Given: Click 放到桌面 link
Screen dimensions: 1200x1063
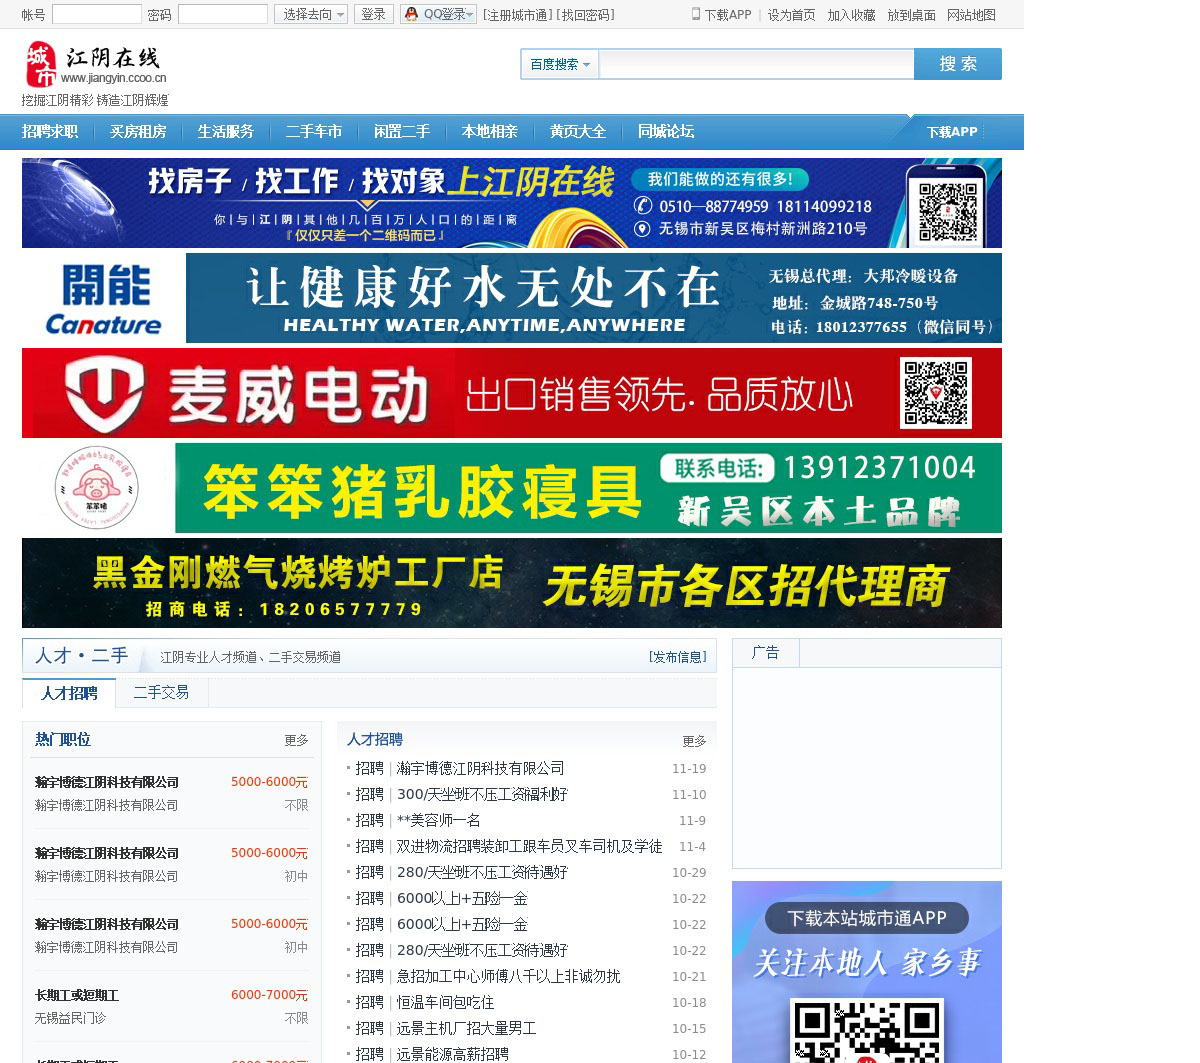Looking at the screenshot, I should click(x=911, y=15).
